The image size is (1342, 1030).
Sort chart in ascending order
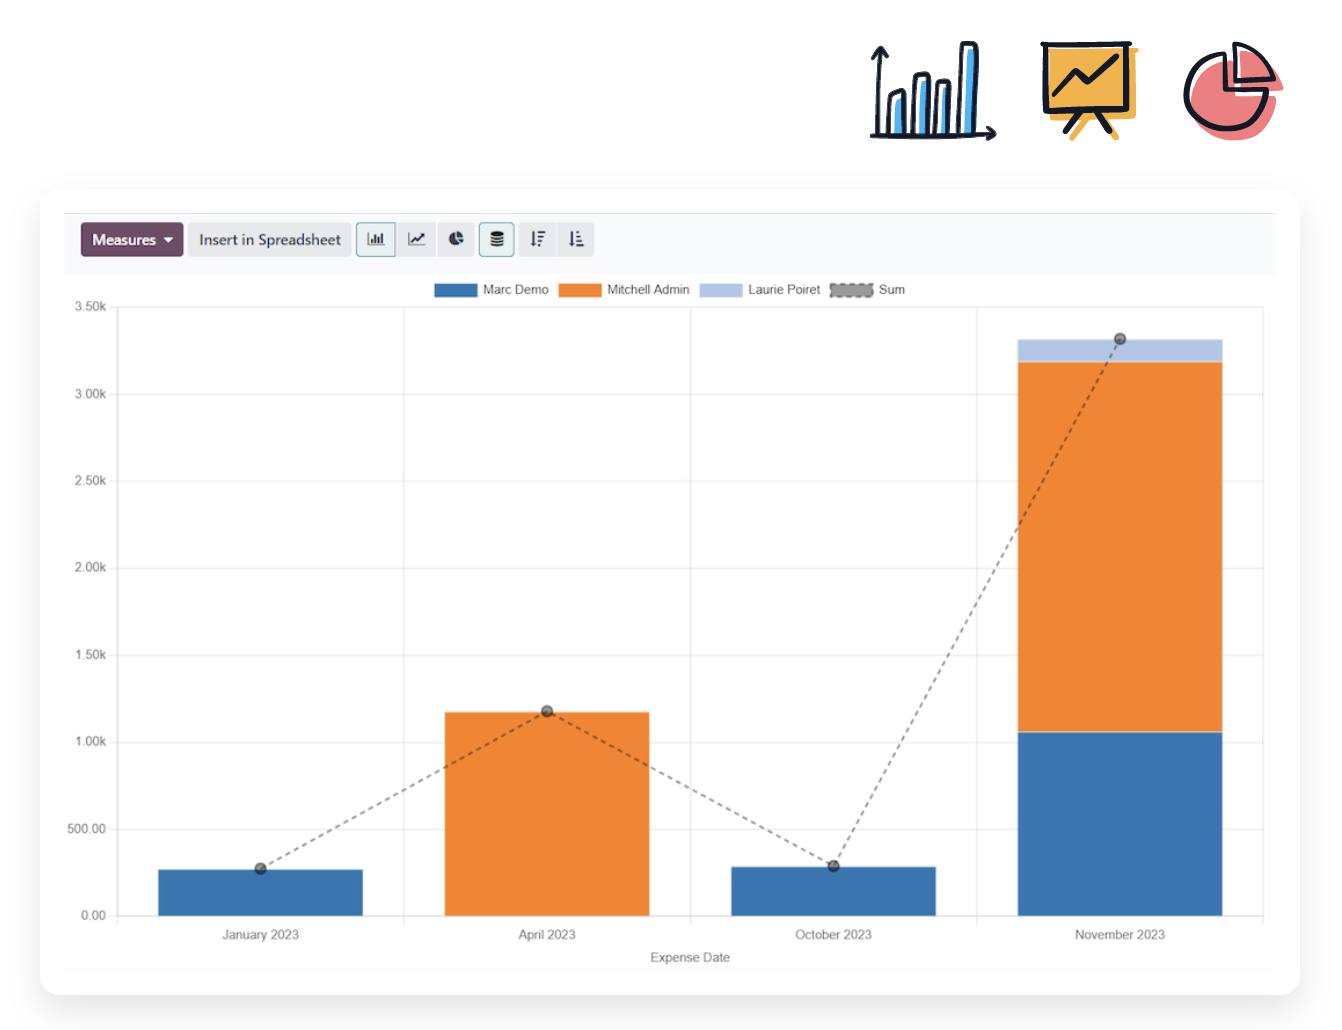coord(576,240)
